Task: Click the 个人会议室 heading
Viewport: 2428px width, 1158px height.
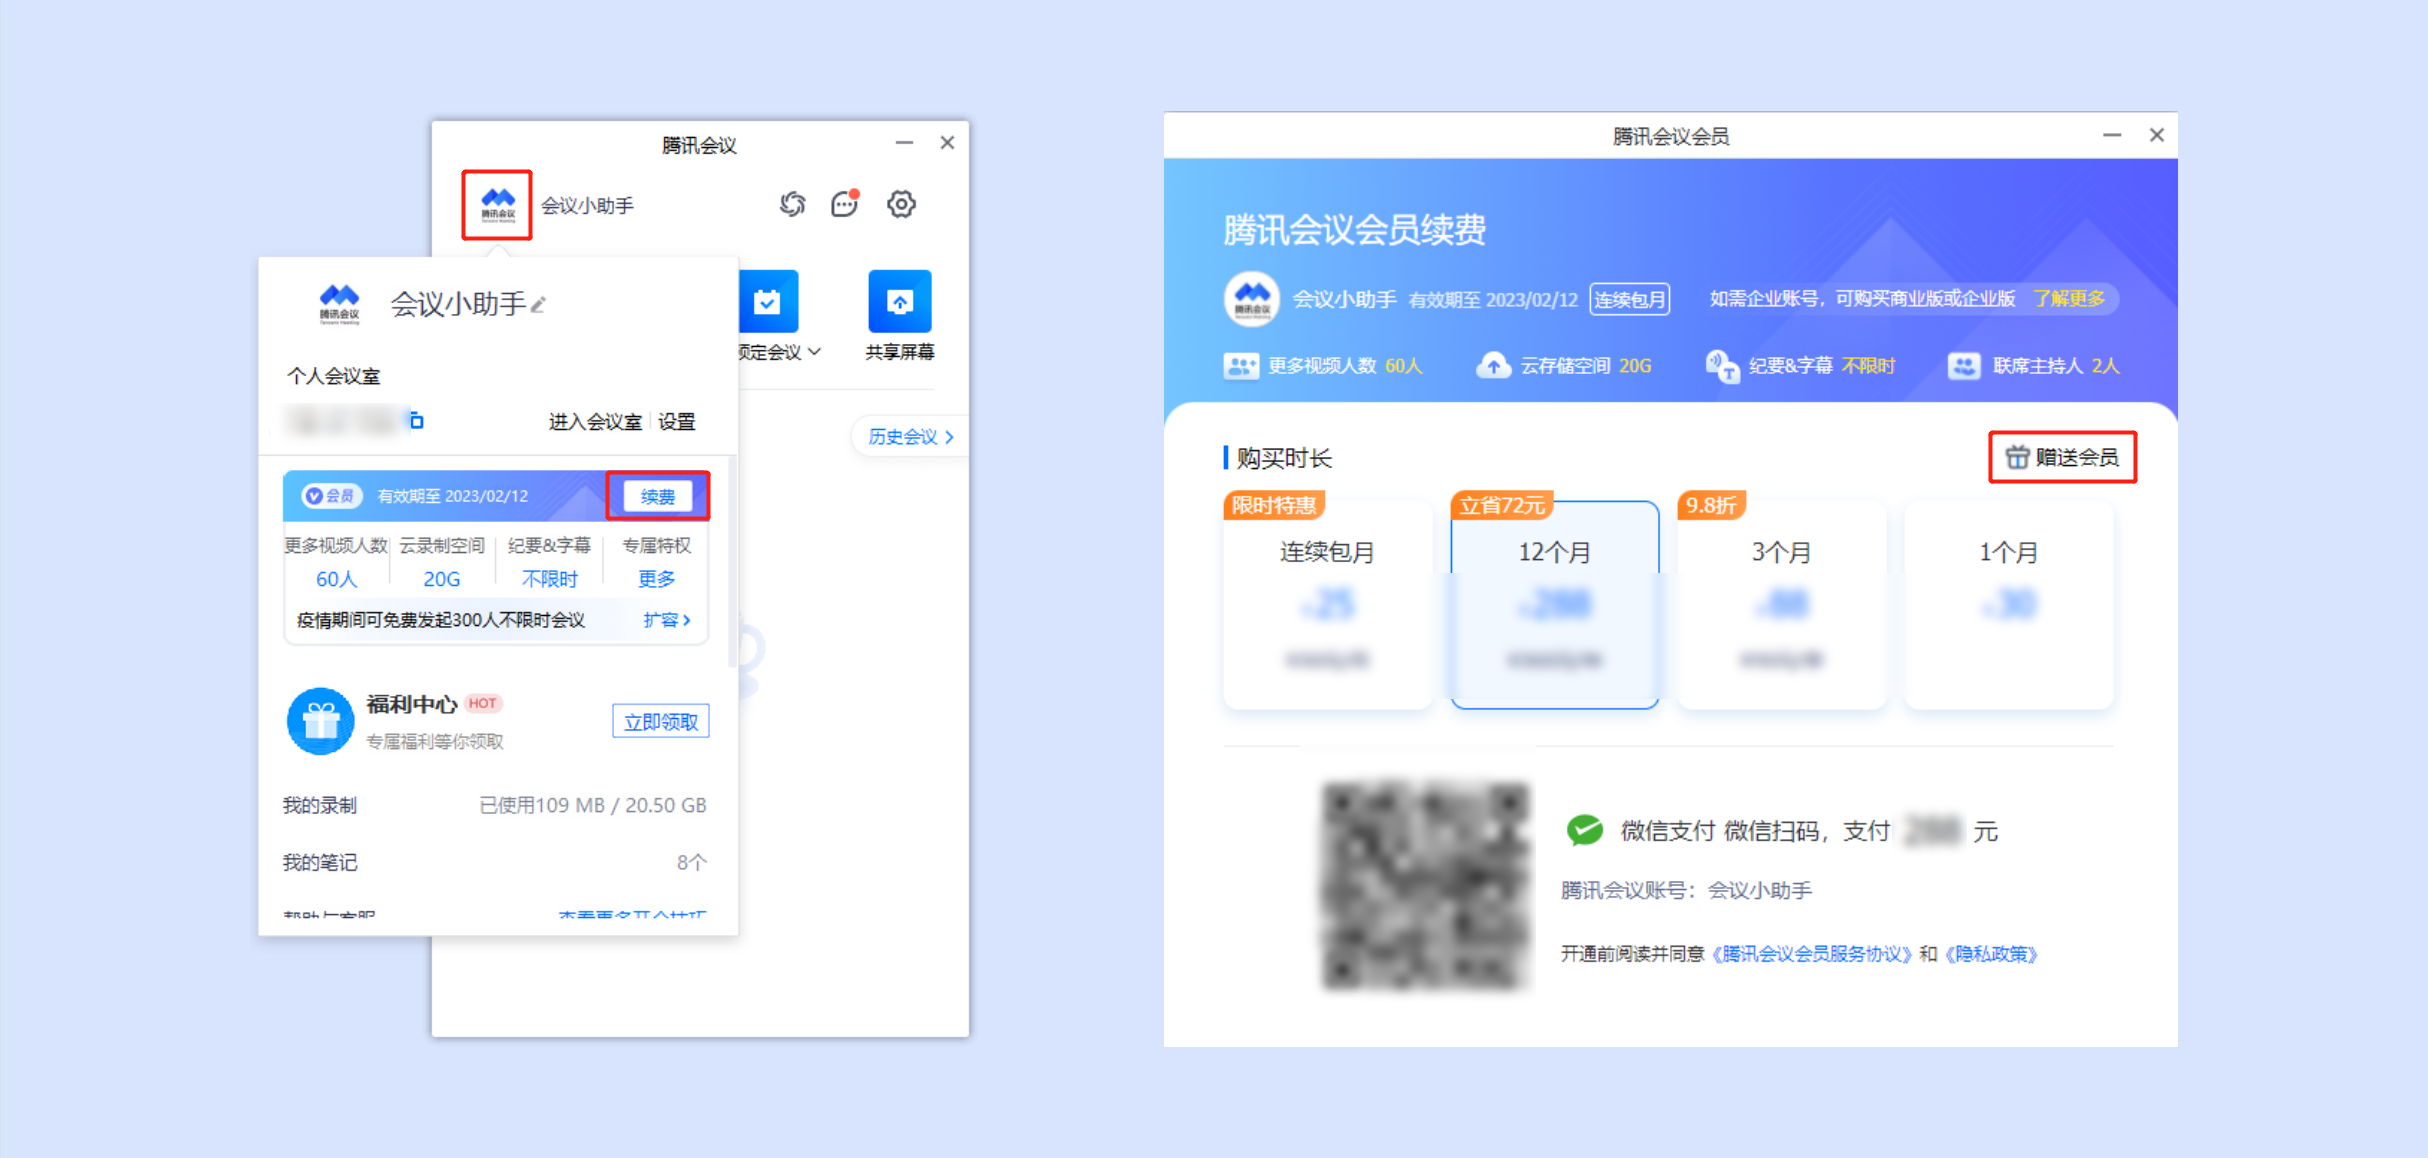Action: pyautogui.click(x=333, y=377)
